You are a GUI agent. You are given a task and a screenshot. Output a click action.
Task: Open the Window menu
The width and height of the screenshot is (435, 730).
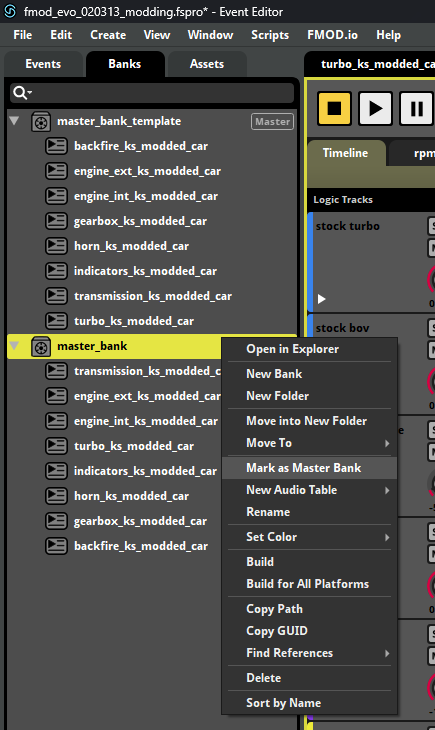pos(211,35)
